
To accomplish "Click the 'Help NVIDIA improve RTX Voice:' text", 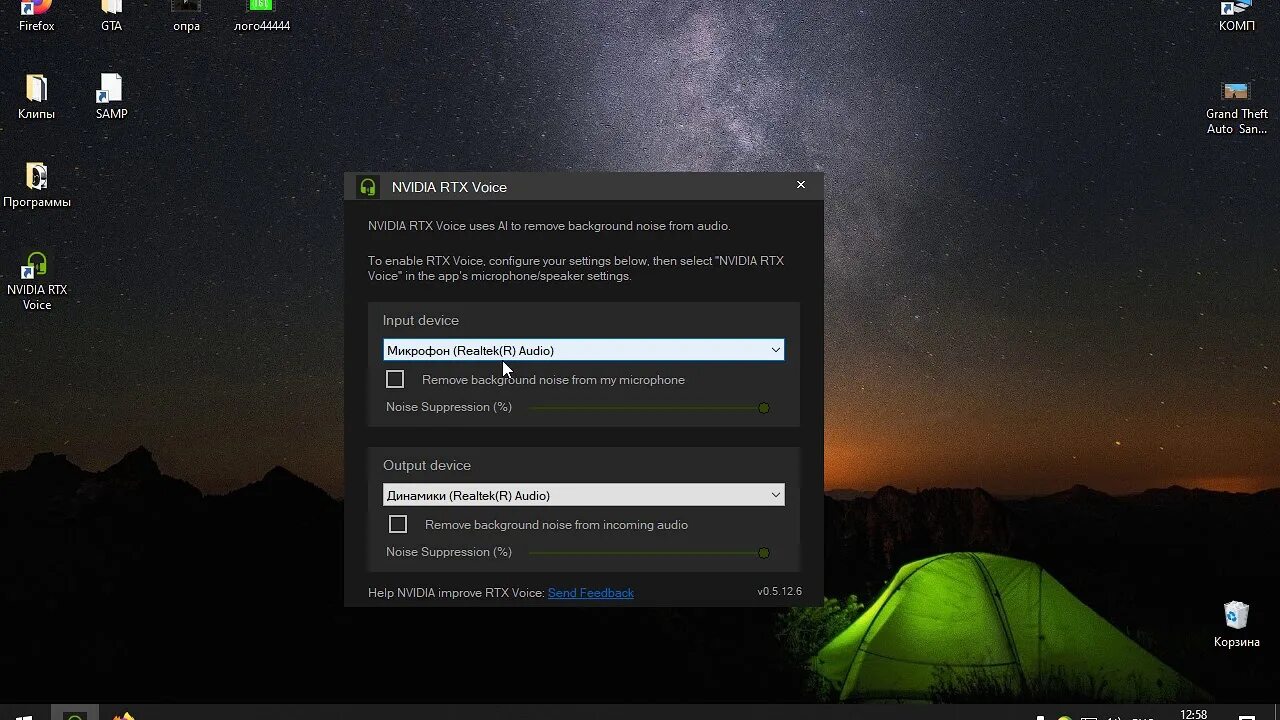I will coord(456,593).
